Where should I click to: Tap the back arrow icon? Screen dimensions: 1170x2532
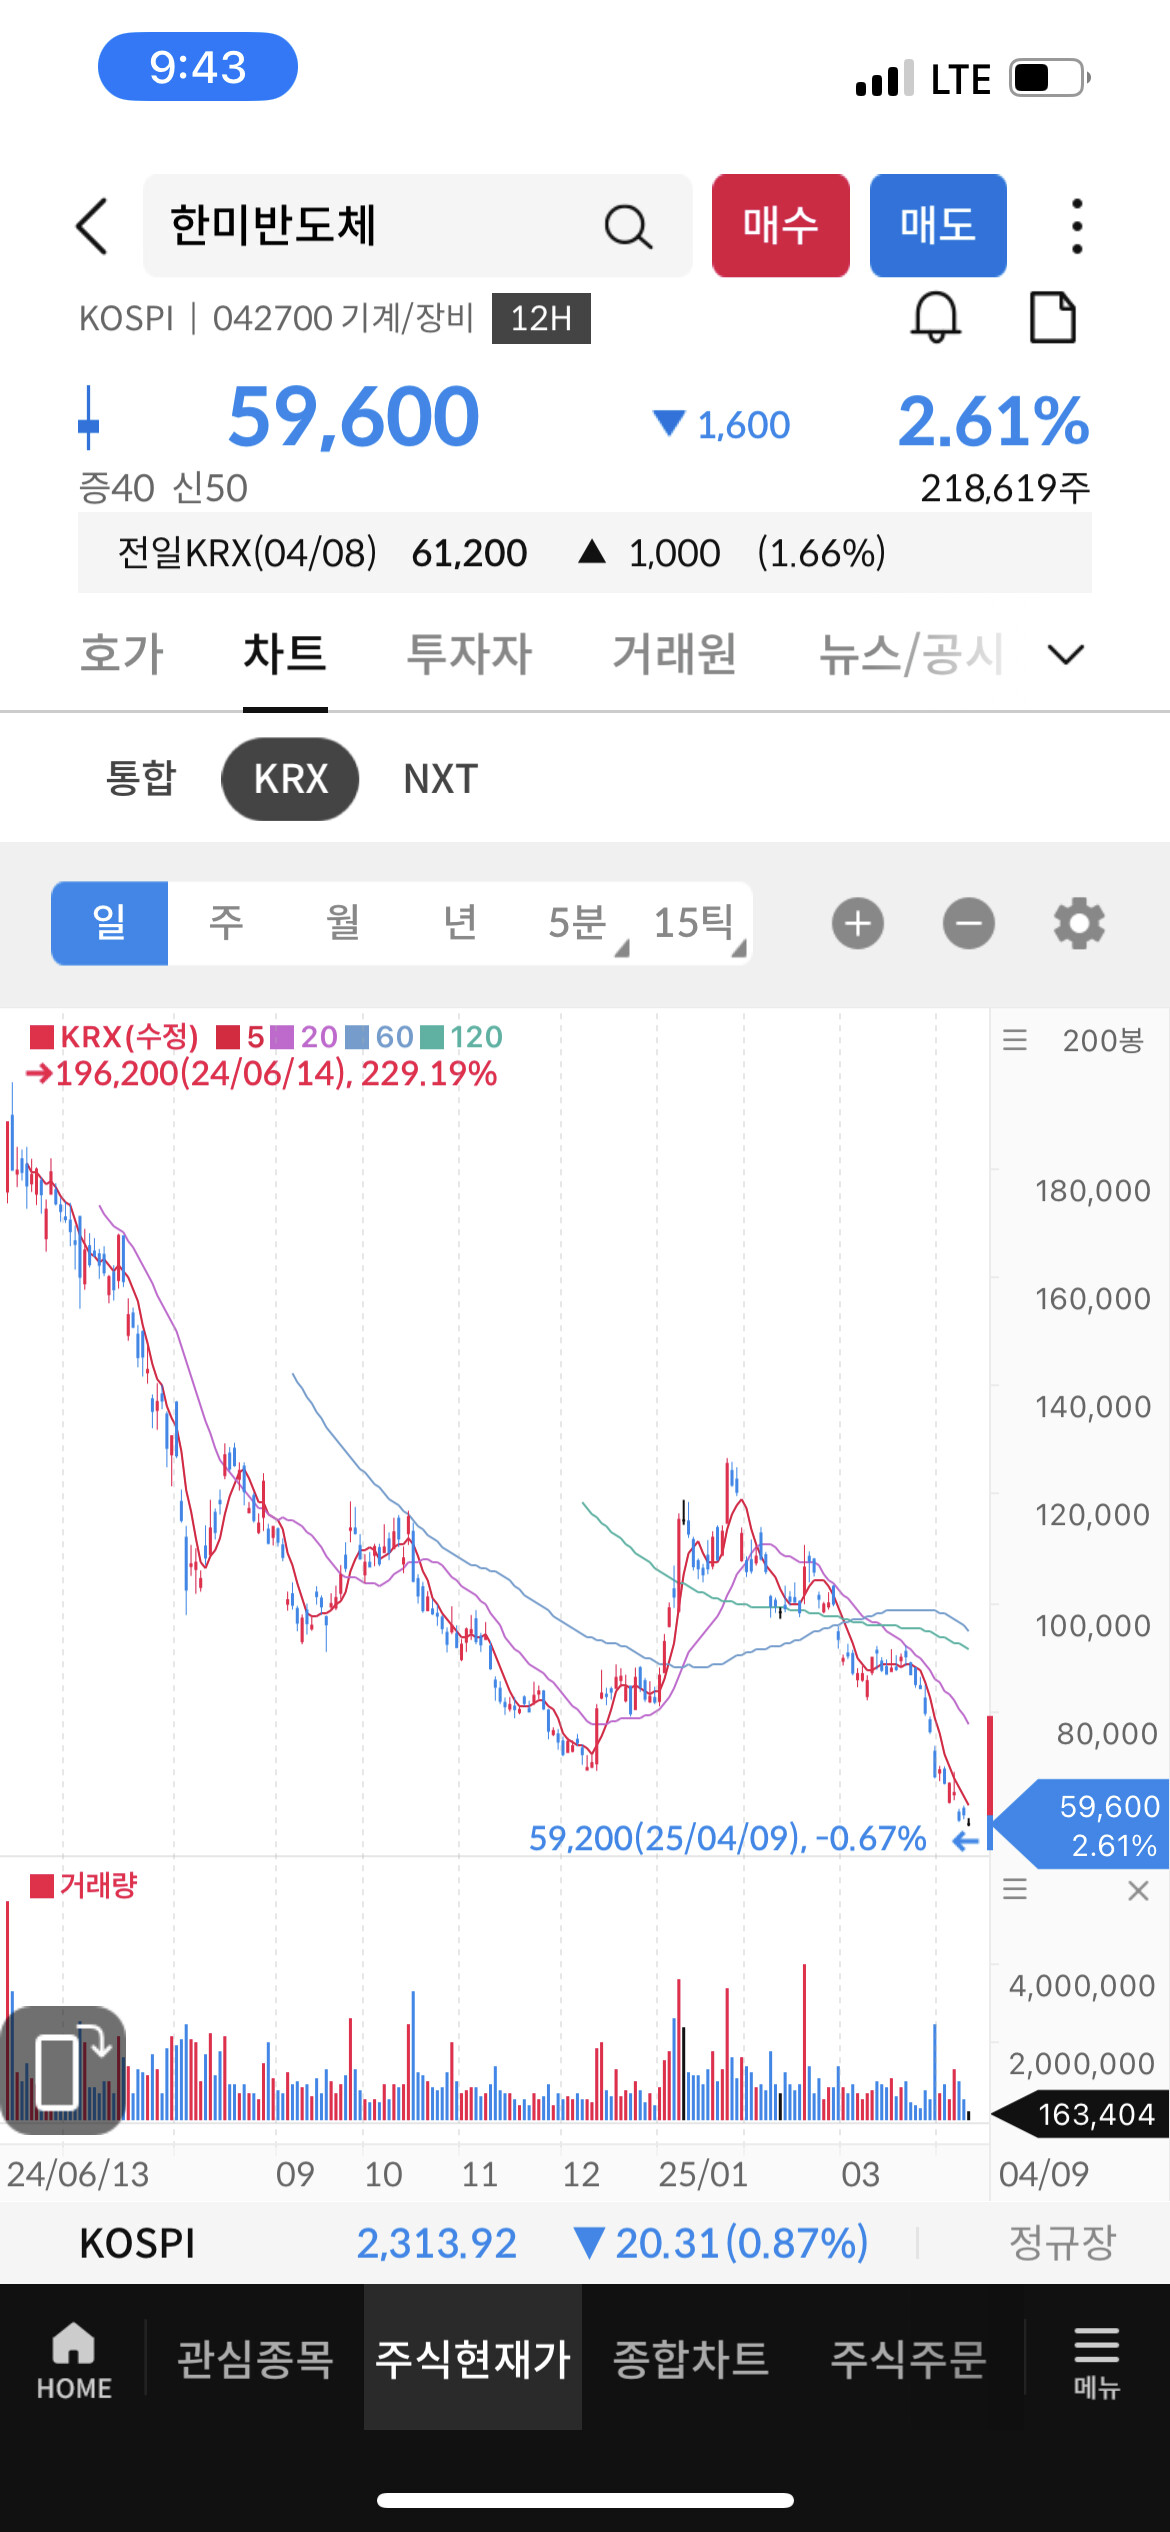click(92, 226)
